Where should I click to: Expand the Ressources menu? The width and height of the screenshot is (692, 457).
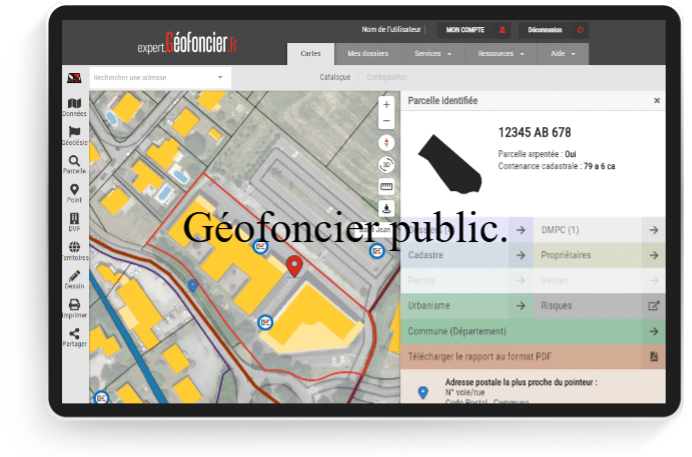tap(501, 54)
